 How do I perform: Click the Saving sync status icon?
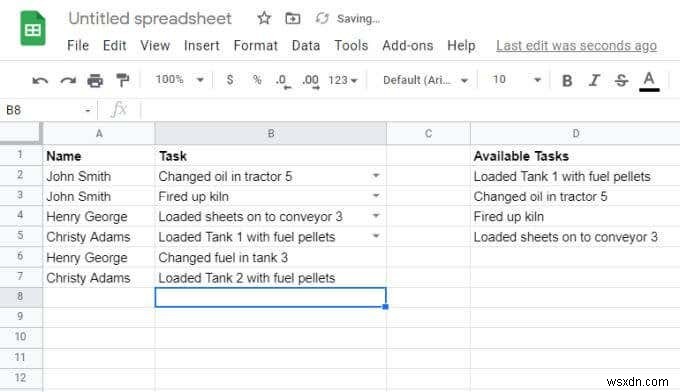pyautogui.click(x=322, y=18)
